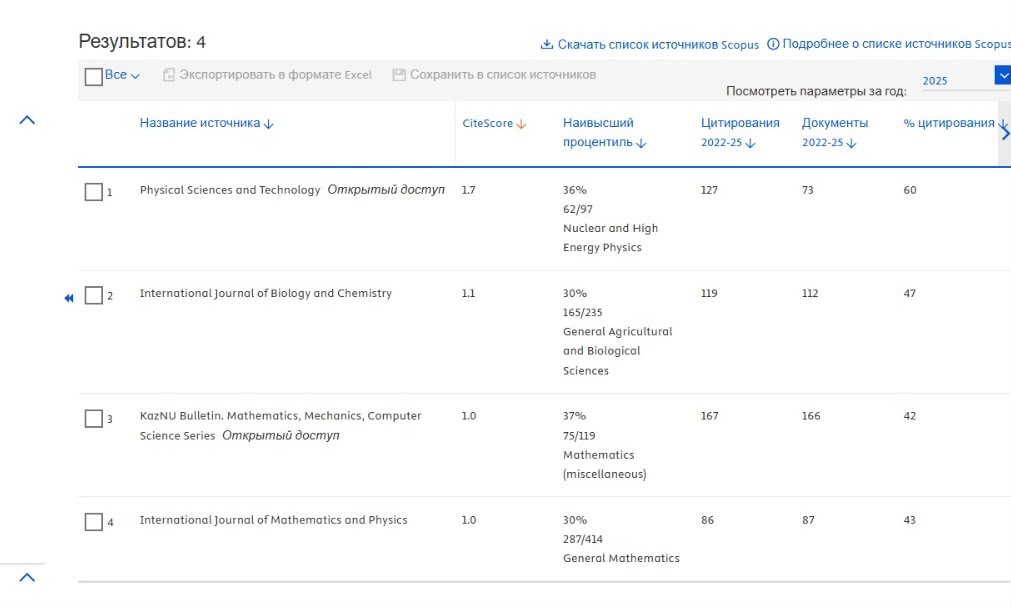The width and height of the screenshot is (1011, 607).
Task: Click the download icon beside Скачать список источников
Action: [x=546, y=44]
